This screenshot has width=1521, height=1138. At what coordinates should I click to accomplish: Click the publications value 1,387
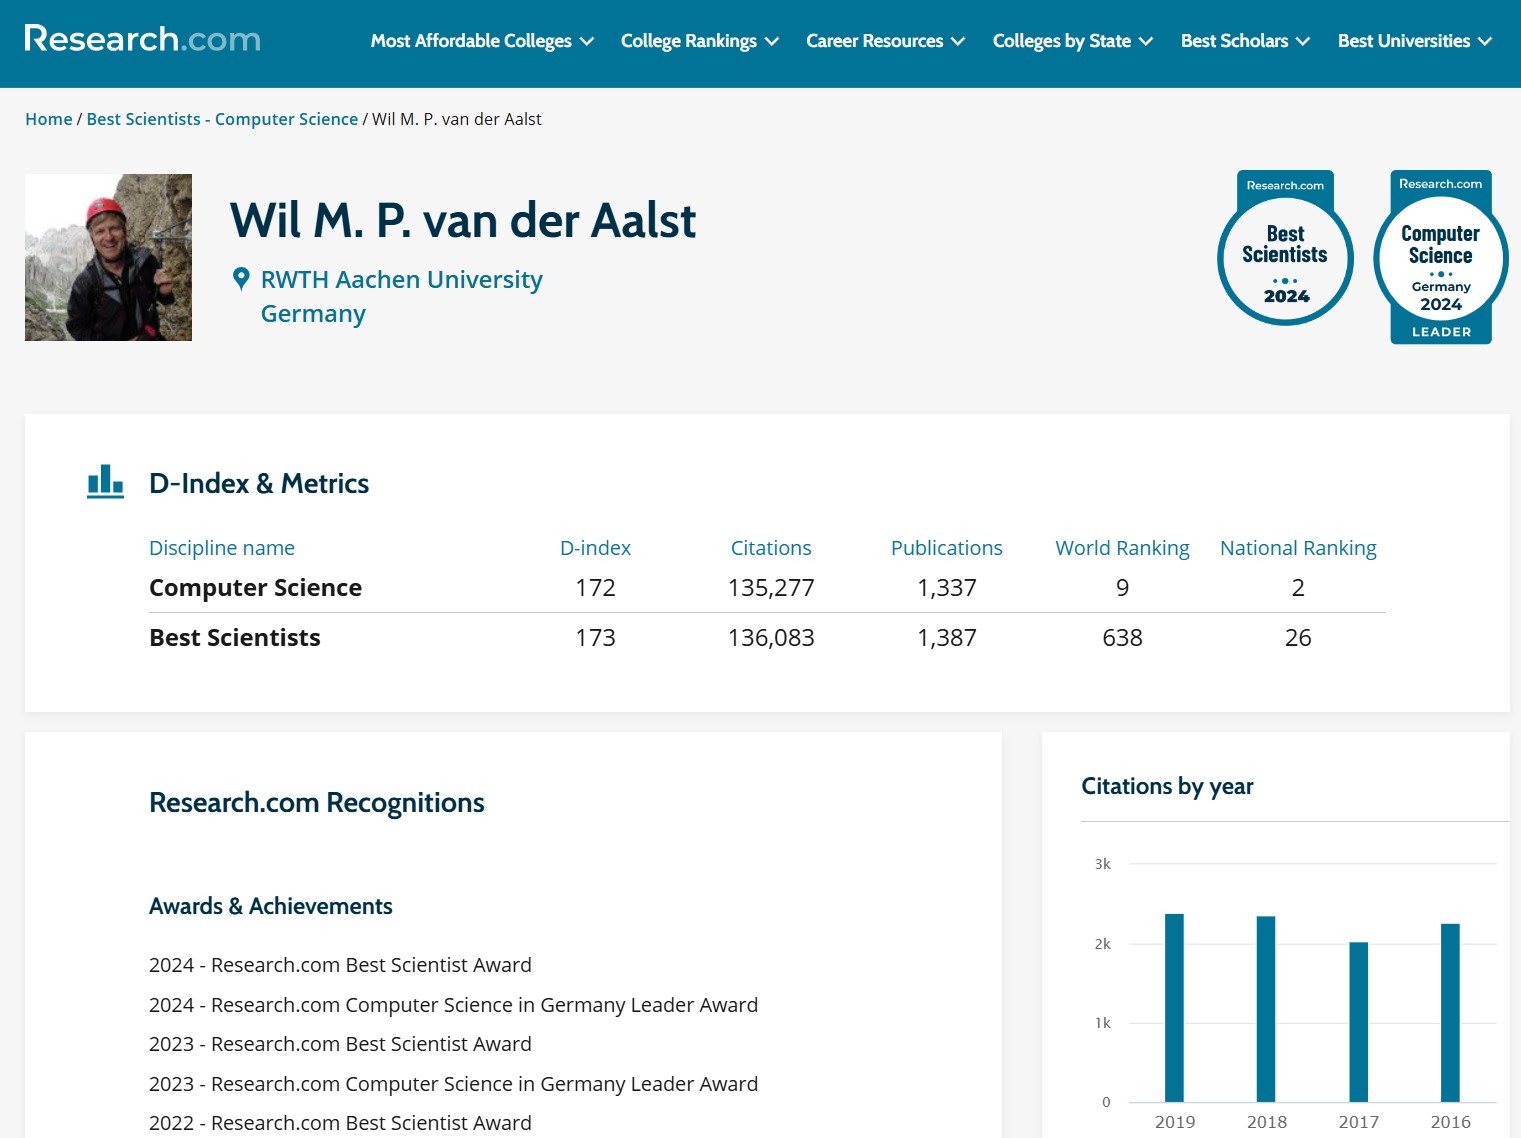point(946,638)
